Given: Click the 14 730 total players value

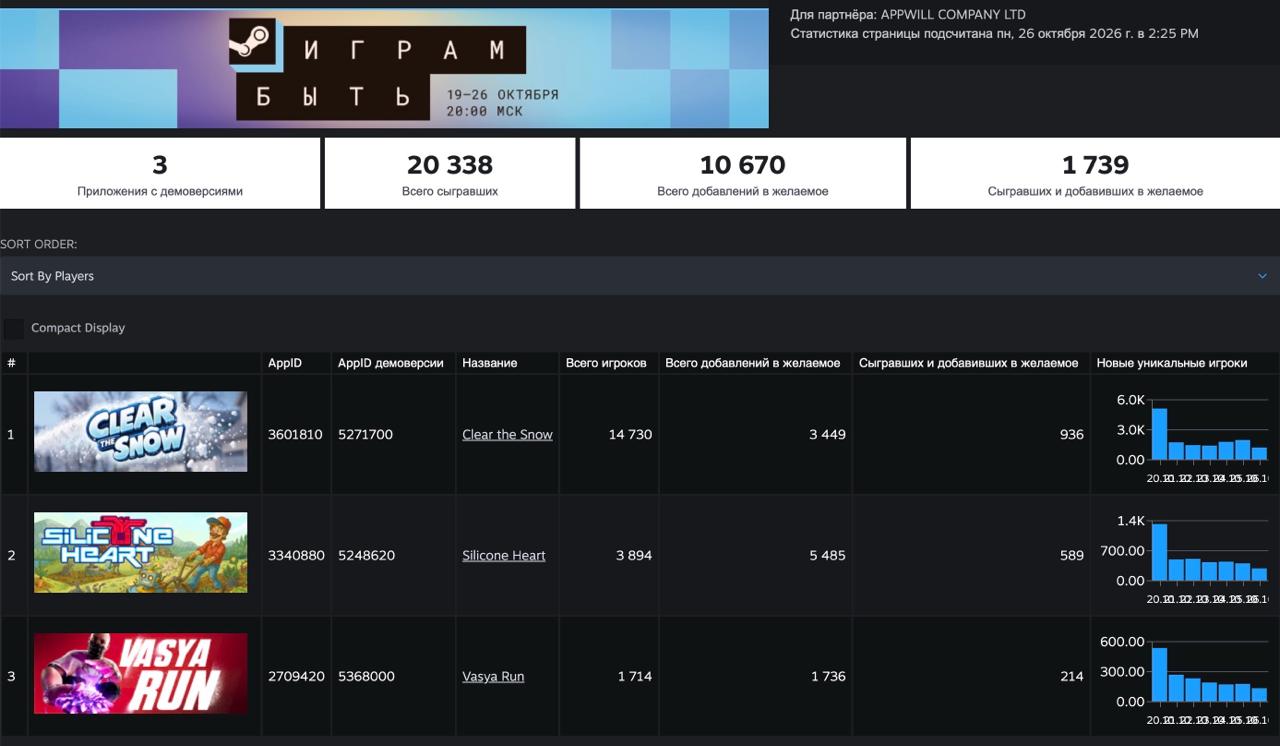Looking at the screenshot, I should pyautogui.click(x=630, y=435).
